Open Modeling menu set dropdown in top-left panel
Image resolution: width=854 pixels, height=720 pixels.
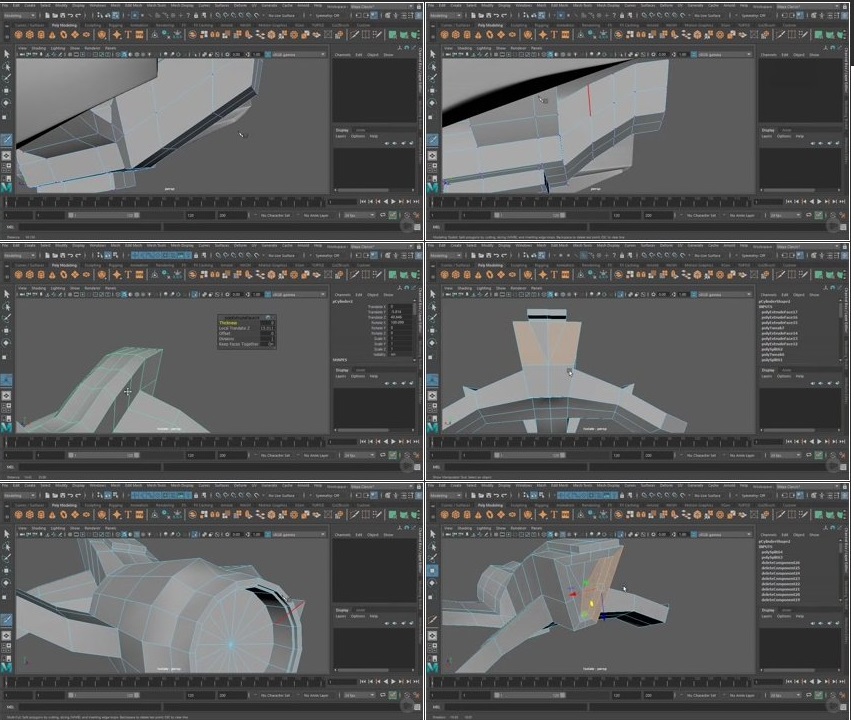click(x=19, y=15)
